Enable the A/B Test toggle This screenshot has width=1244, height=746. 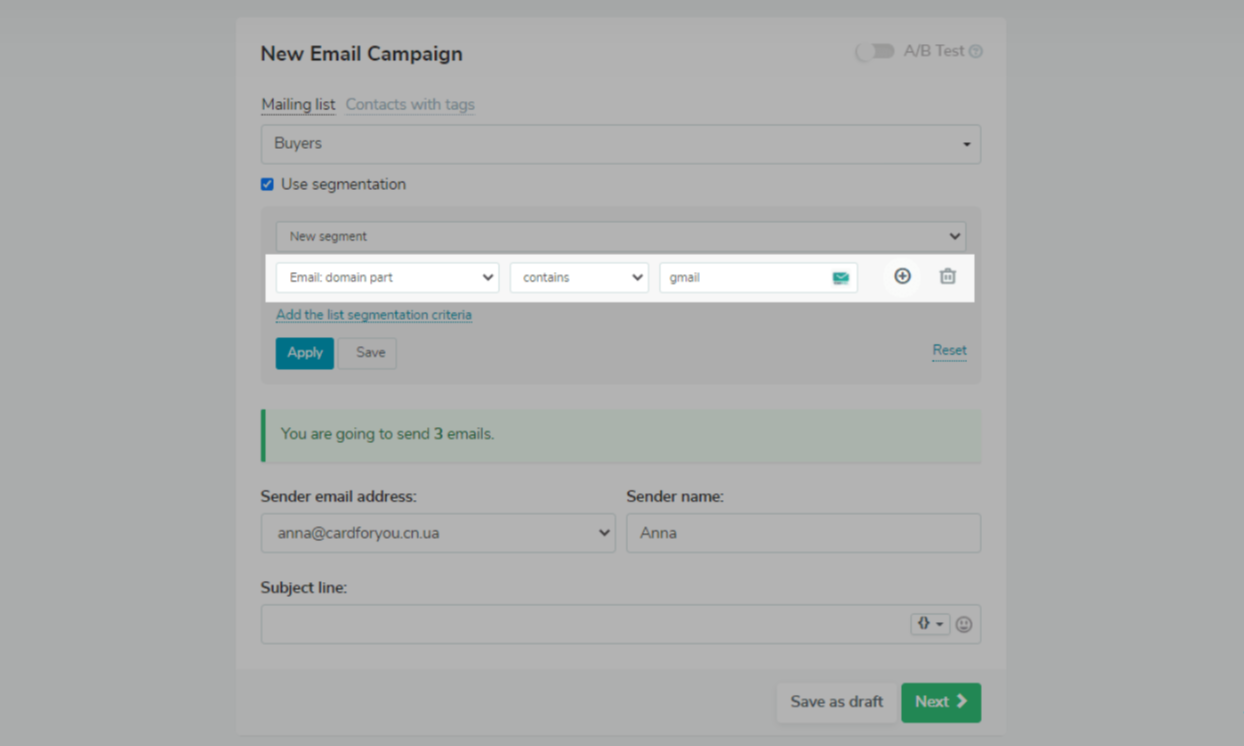point(874,50)
